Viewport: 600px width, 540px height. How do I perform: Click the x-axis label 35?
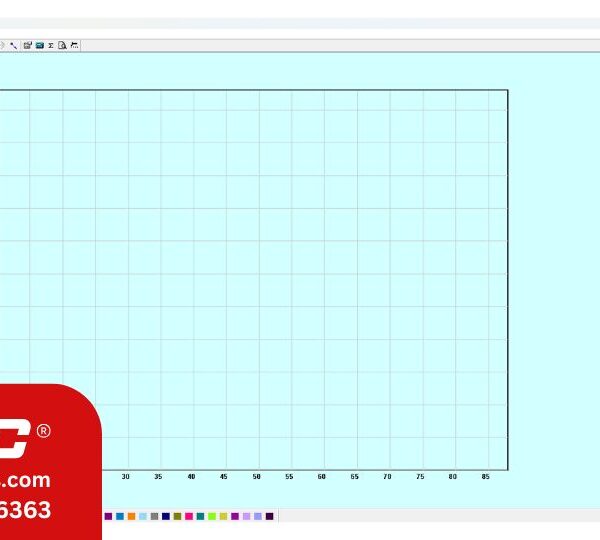point(158,476)
